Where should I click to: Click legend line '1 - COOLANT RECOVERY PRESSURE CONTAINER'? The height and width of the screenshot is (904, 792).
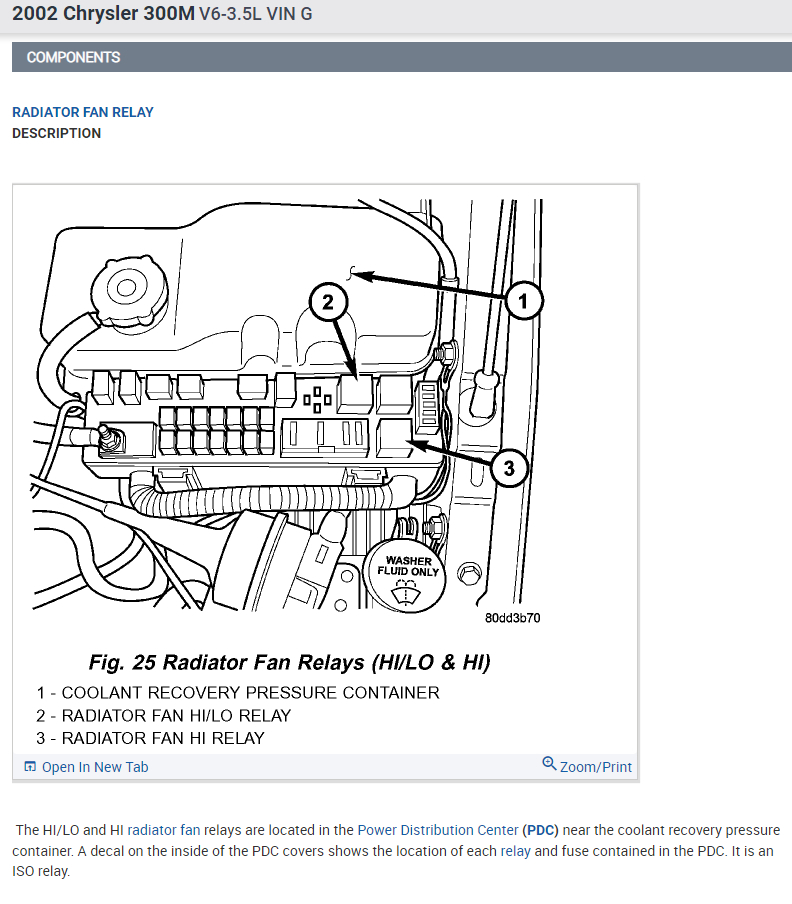(237, 692)
